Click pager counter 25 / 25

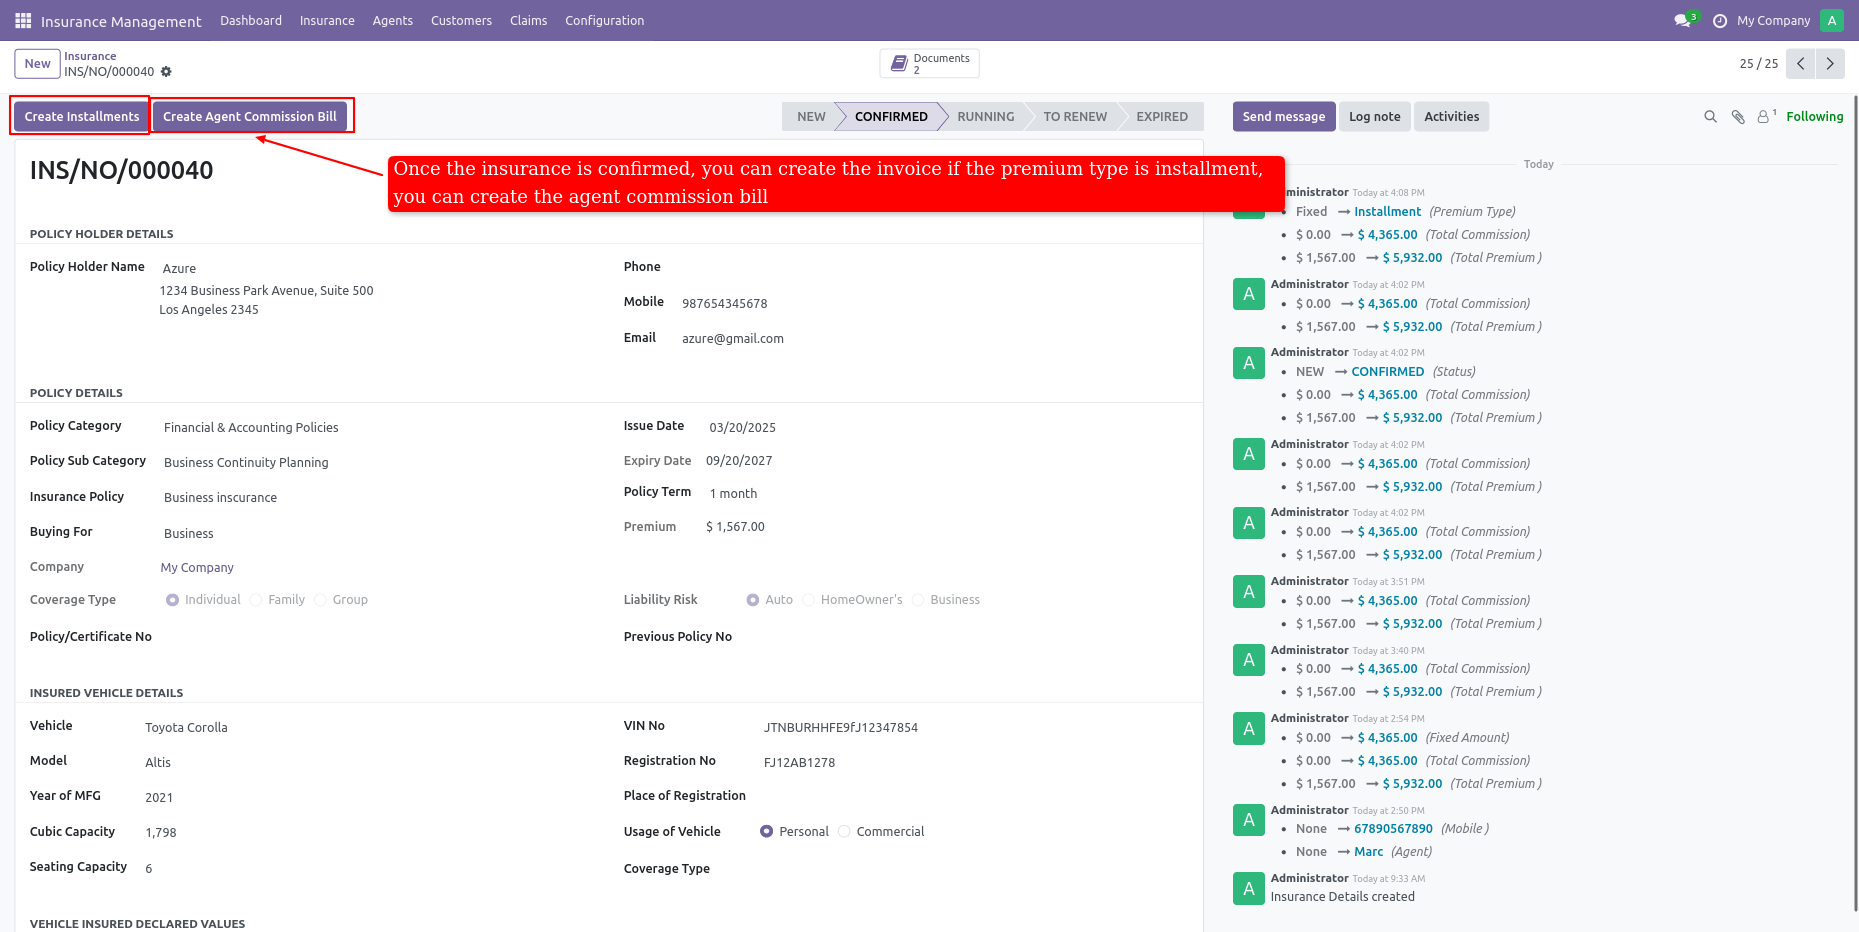pos(1758,63)
